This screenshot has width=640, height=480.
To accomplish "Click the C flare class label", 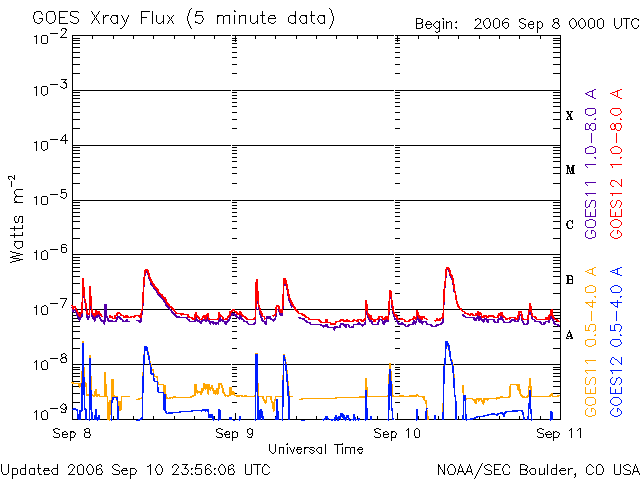I will pyautogui.click(x=570, y=225).
